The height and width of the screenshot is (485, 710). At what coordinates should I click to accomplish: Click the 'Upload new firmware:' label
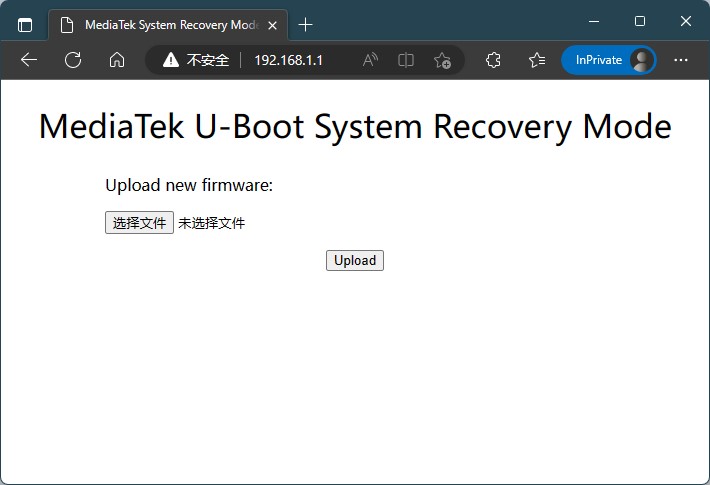pos(189,185)
